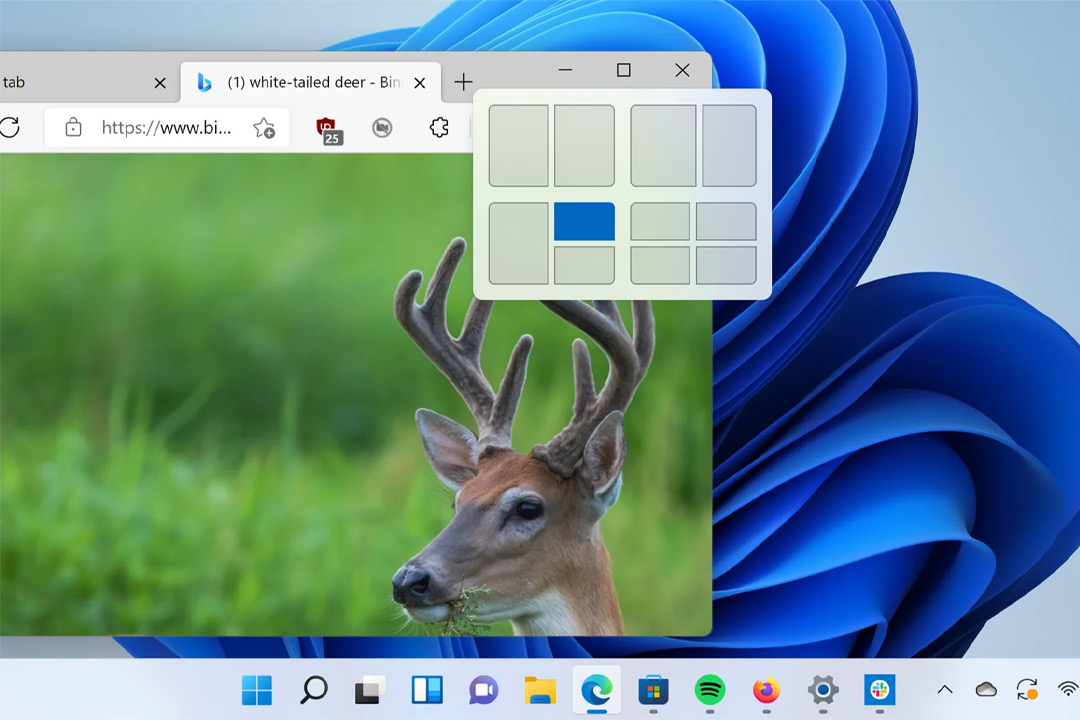This screenshot has height=720, width=1080.
Task: Open Microsoft Store from taskbar
Action: click(x=653, y=690)
